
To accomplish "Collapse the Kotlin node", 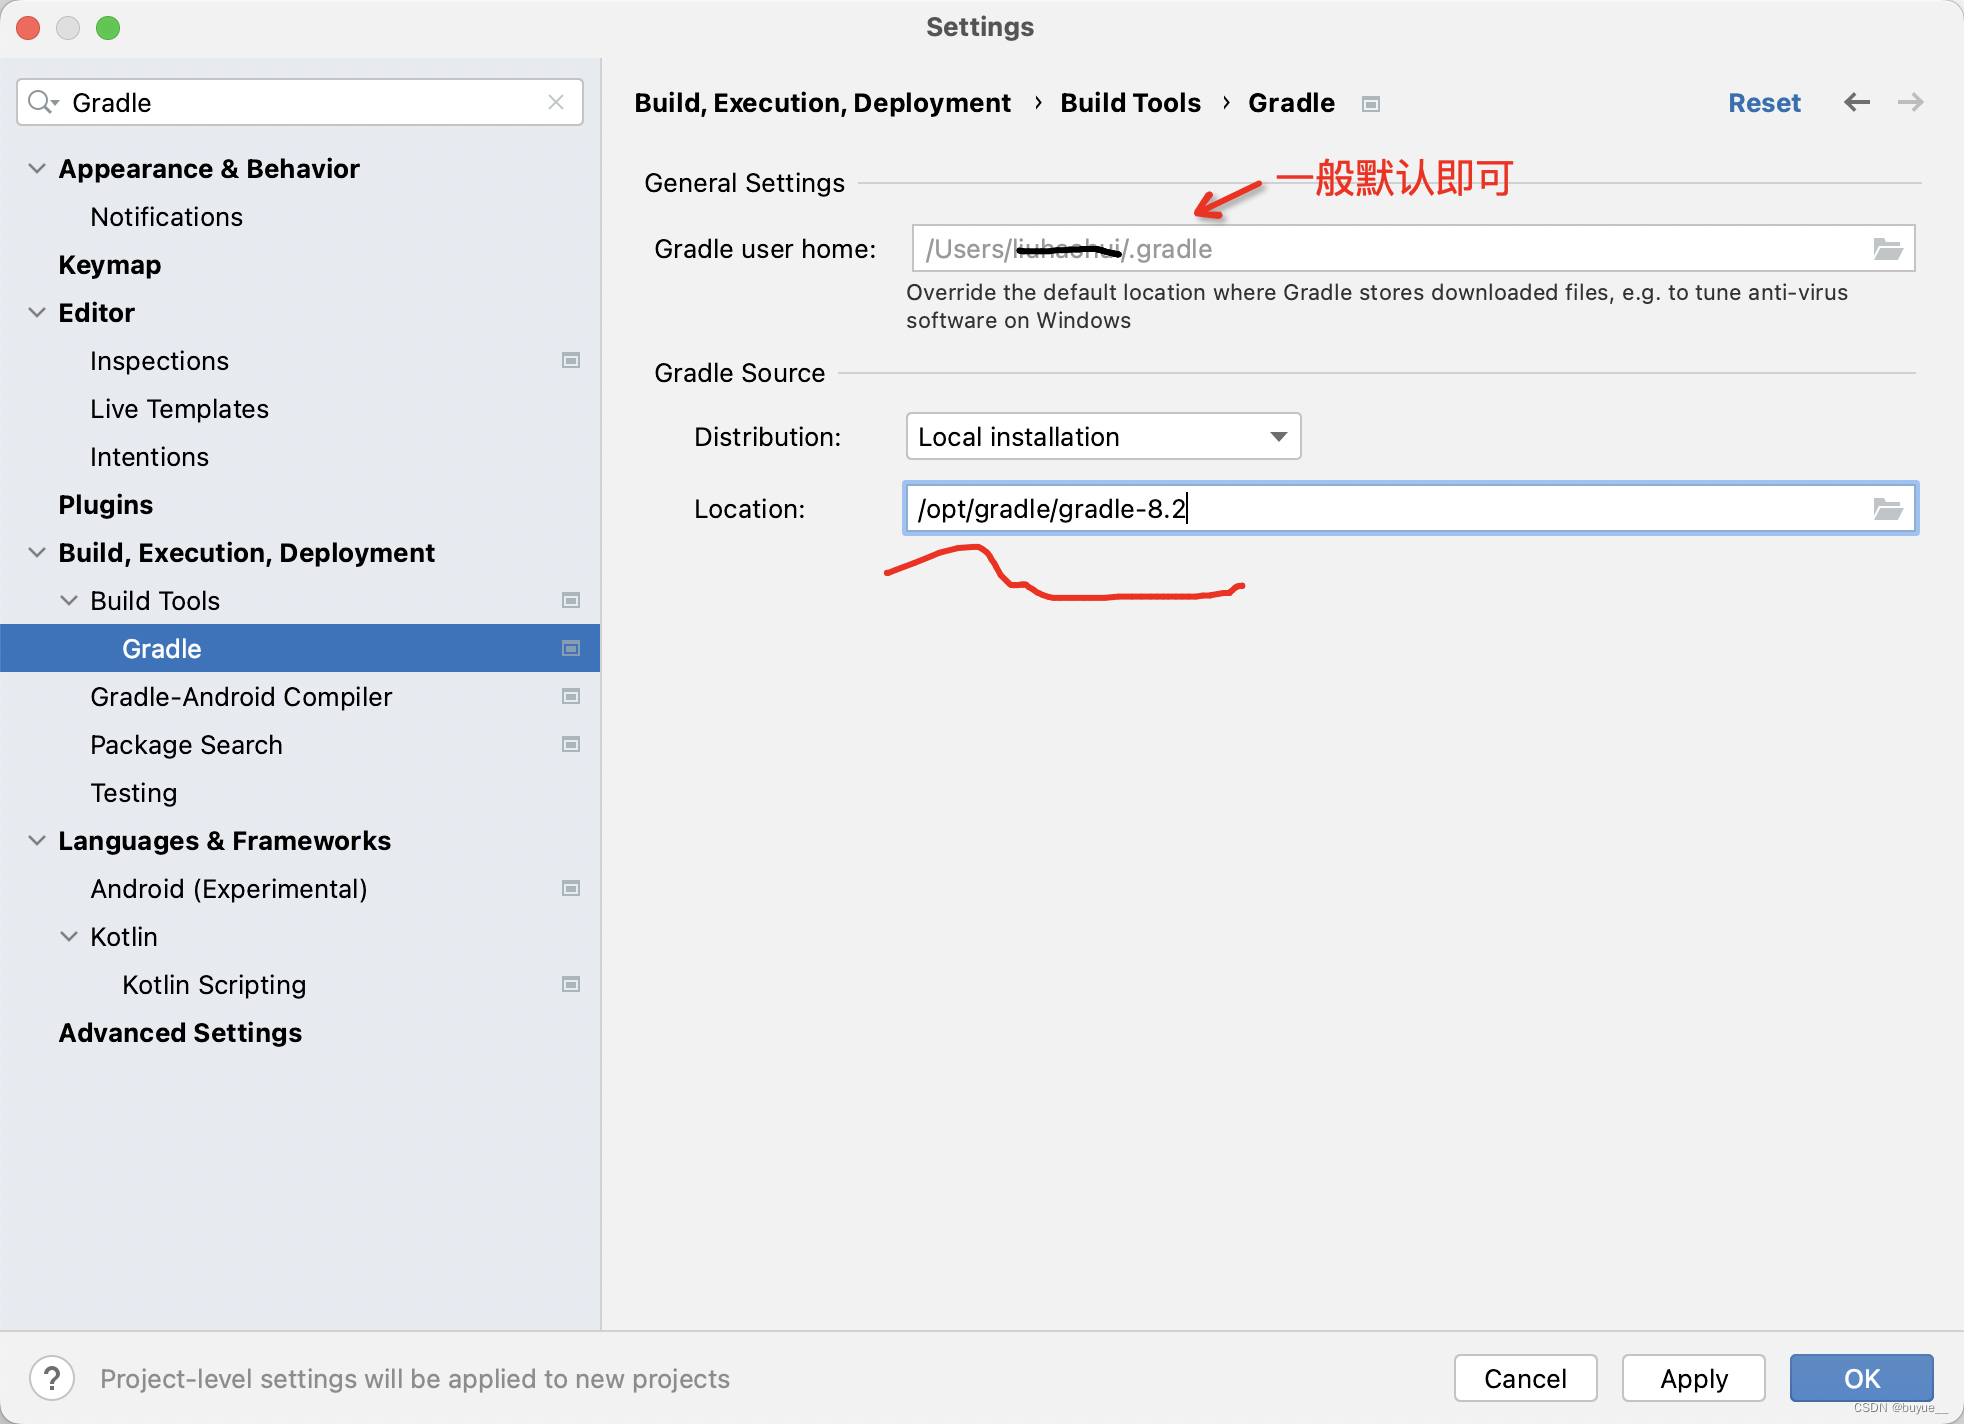I will click(x=69, y=936).
